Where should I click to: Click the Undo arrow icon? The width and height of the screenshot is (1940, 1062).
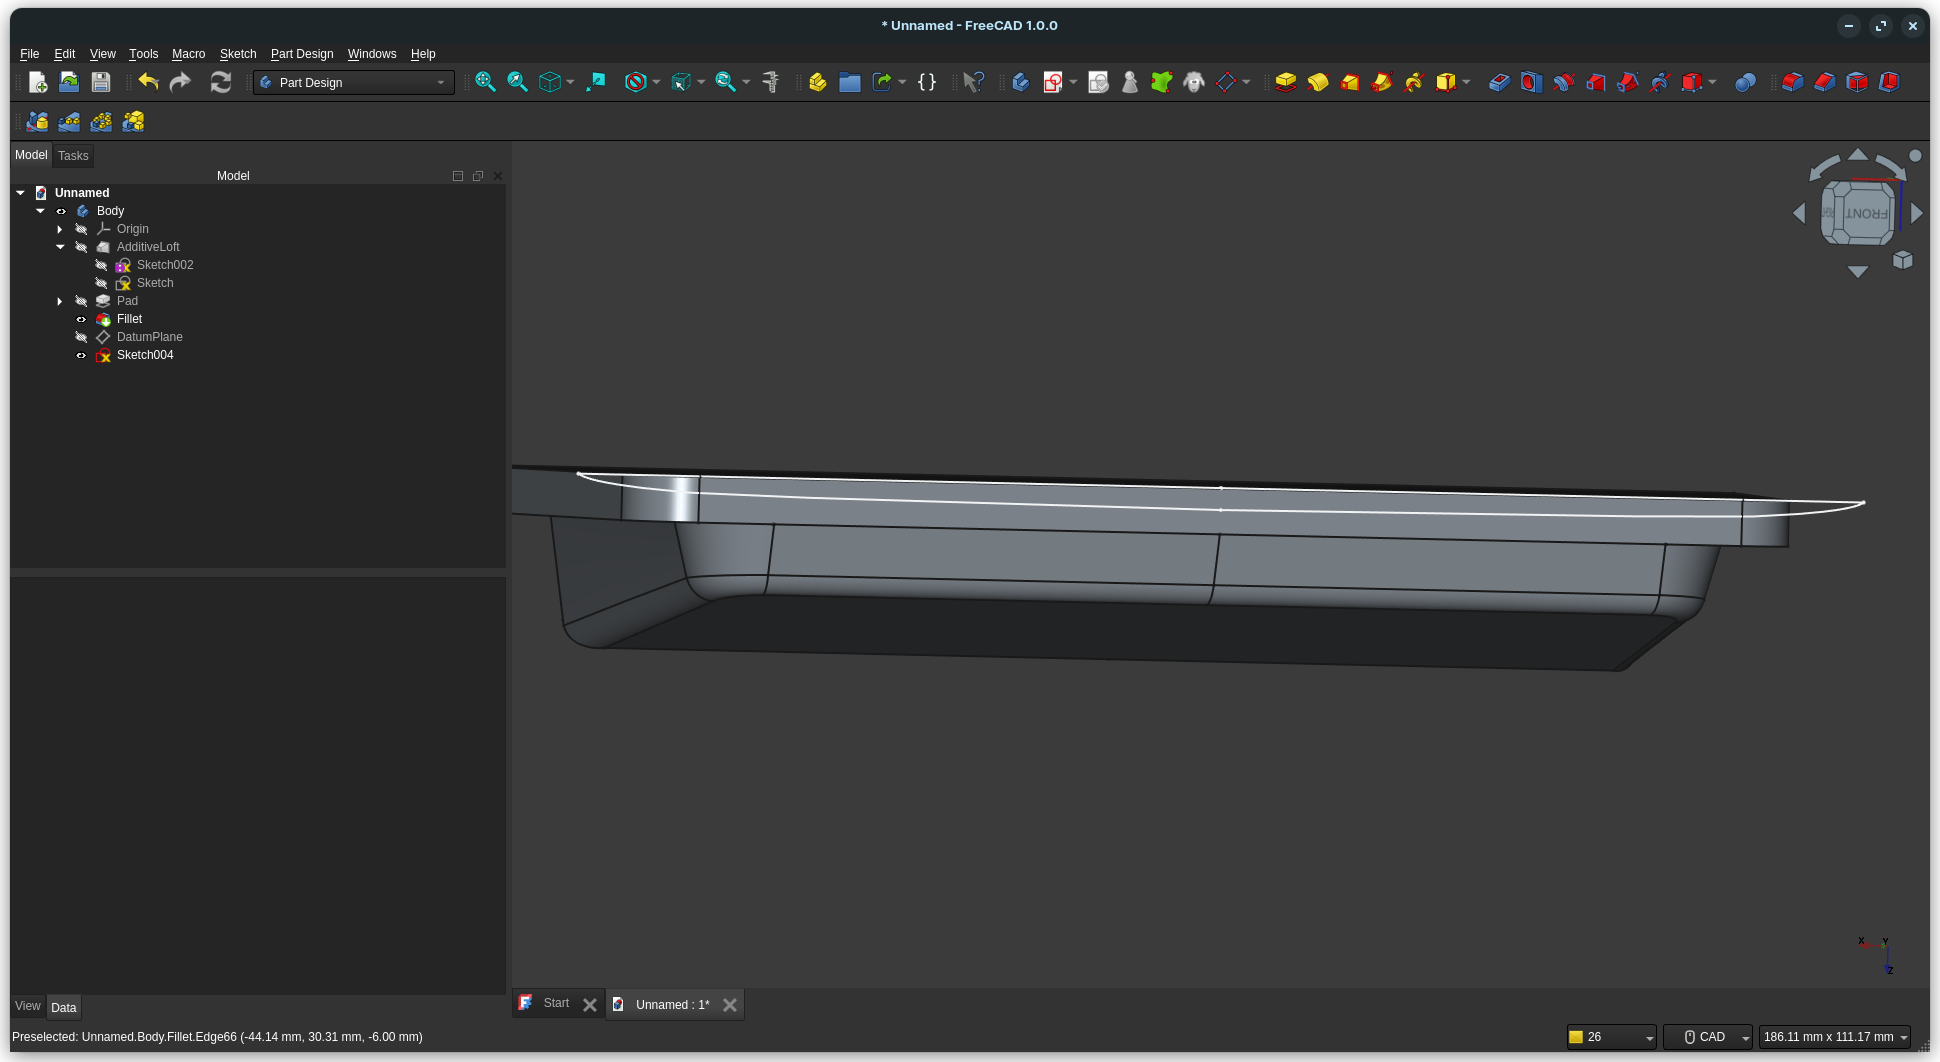(148, 82)
